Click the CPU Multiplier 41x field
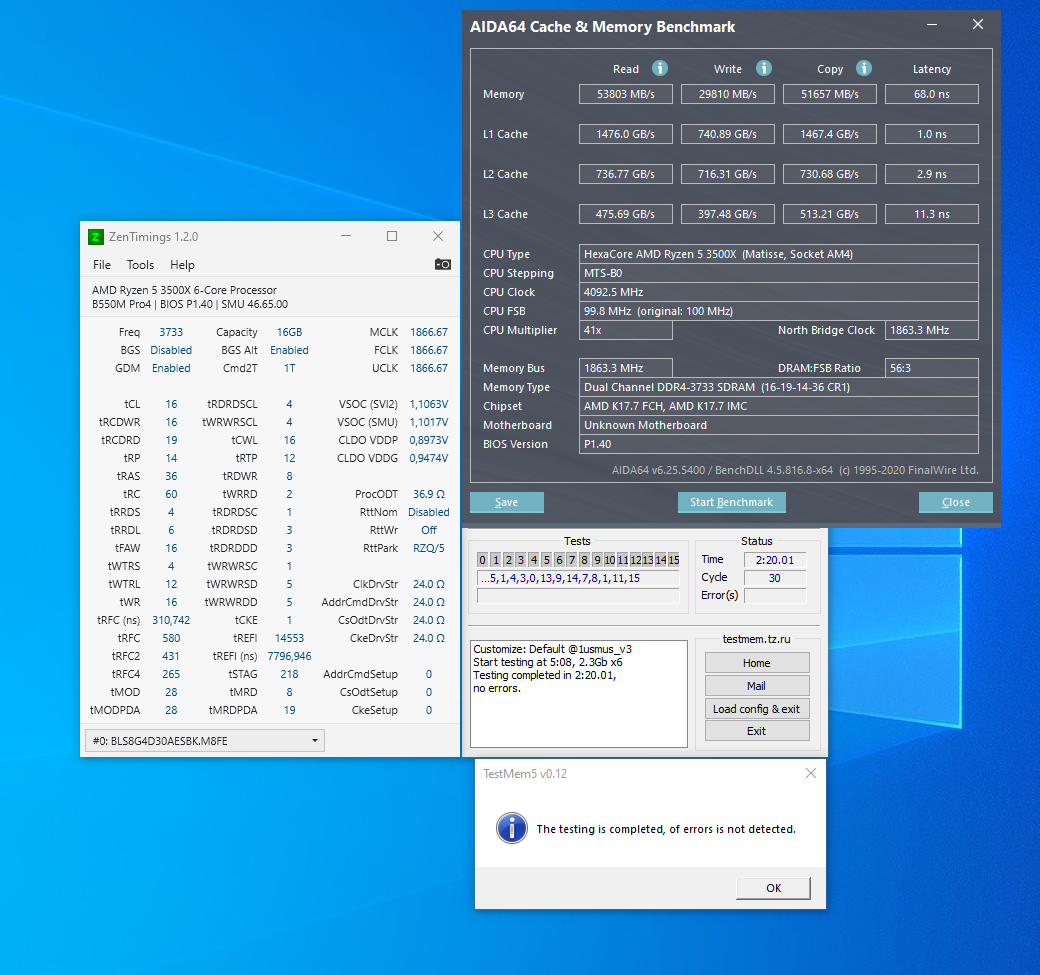Image resolution: width=1040 pixels, height=975 pixels. [625, 330]
